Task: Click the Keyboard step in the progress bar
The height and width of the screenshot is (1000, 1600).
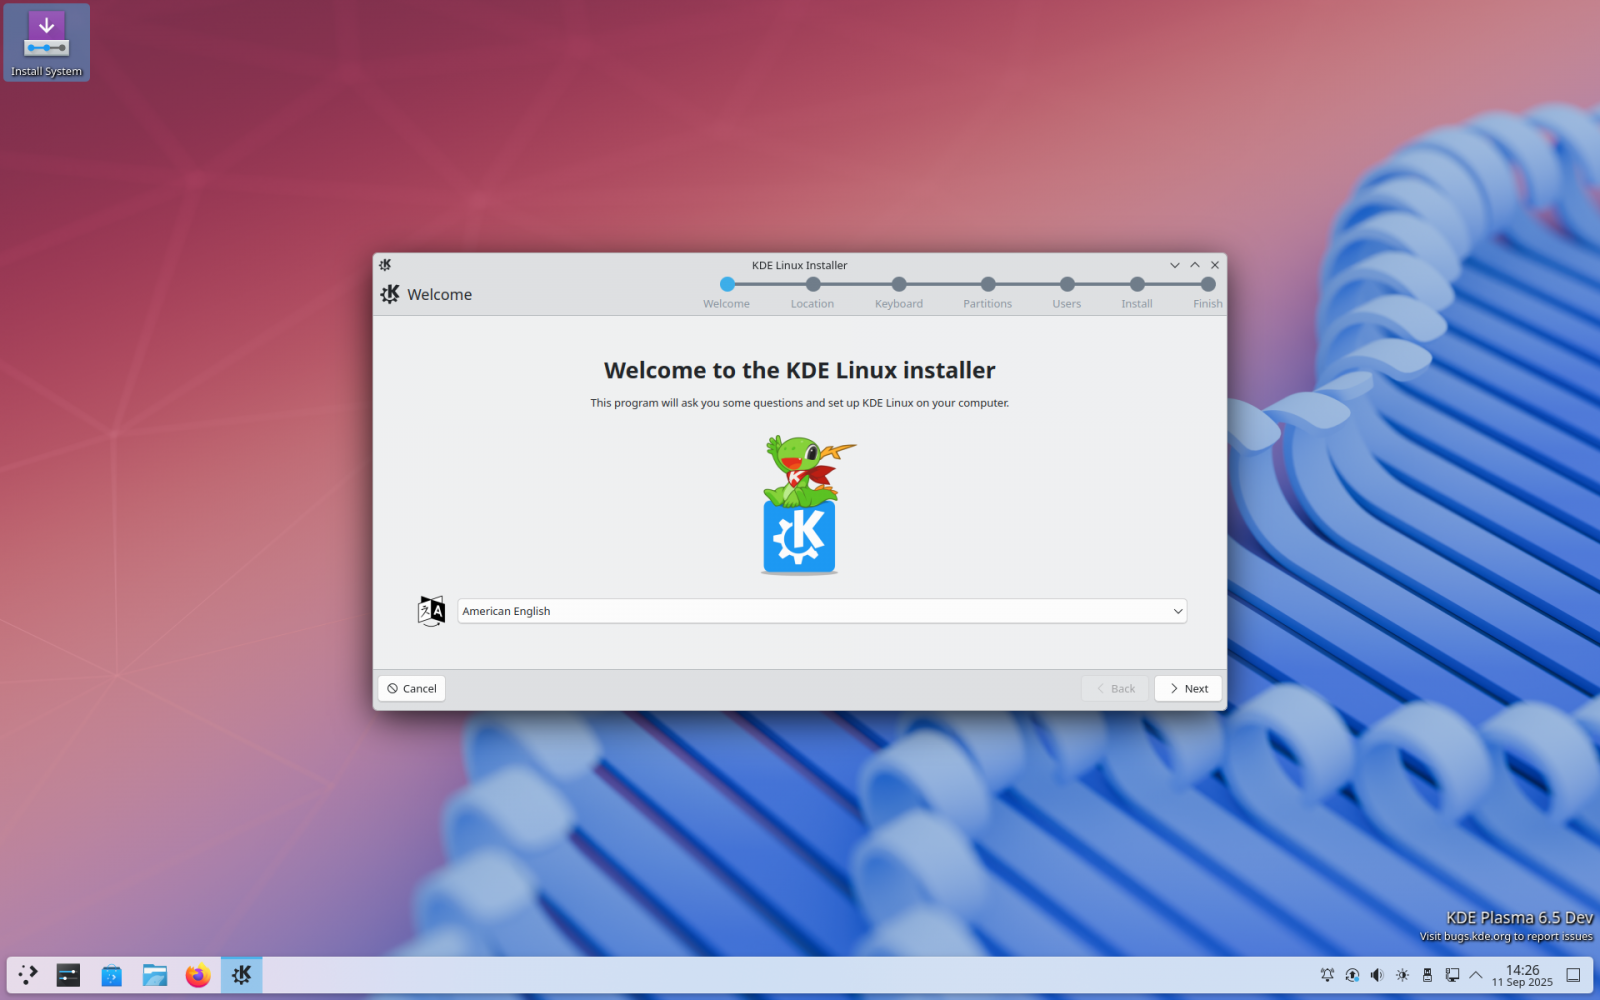Action: (x=899, y=294)
